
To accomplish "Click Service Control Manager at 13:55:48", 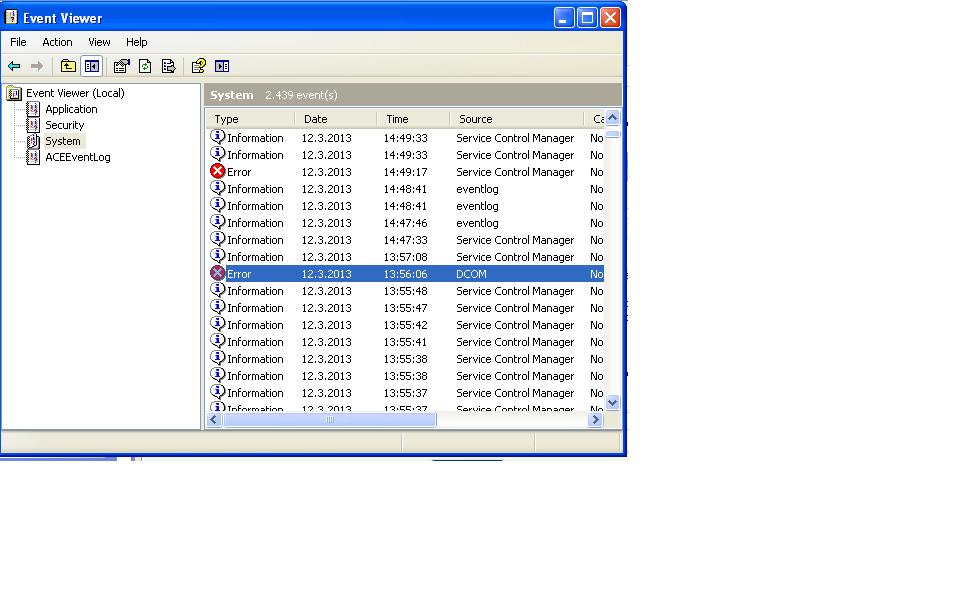I will tap(515, 291).
